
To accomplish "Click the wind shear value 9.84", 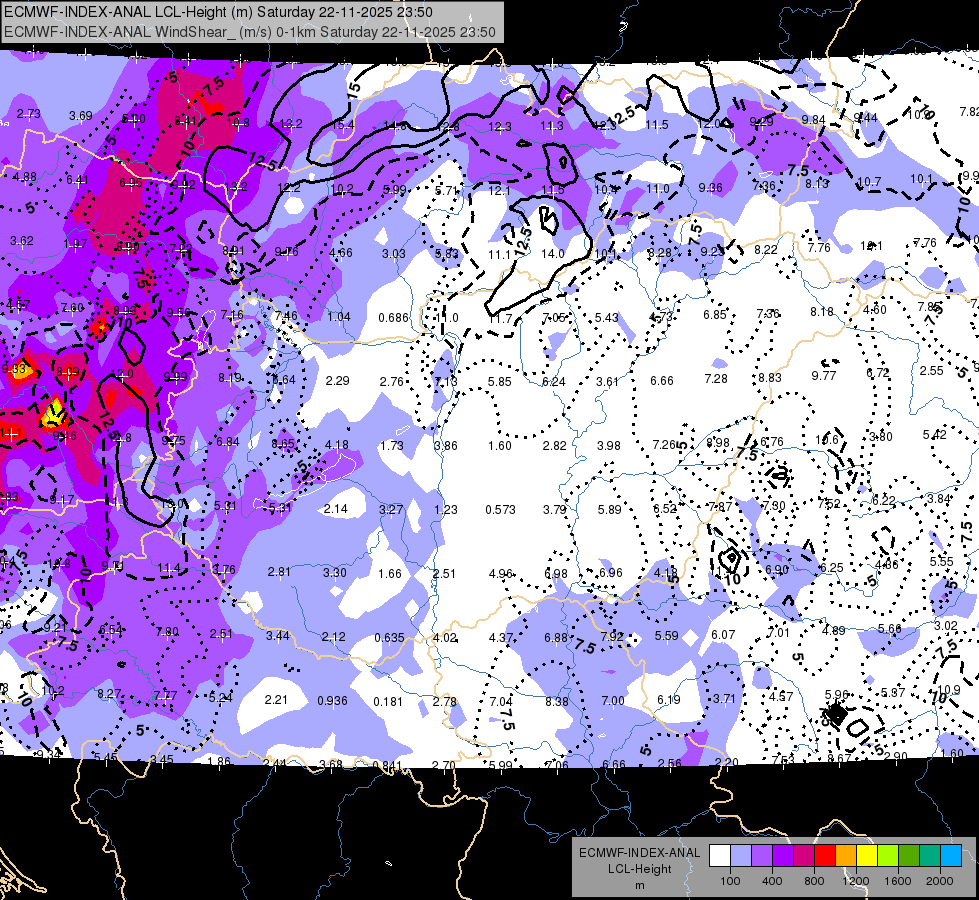I will coord(814,119).
